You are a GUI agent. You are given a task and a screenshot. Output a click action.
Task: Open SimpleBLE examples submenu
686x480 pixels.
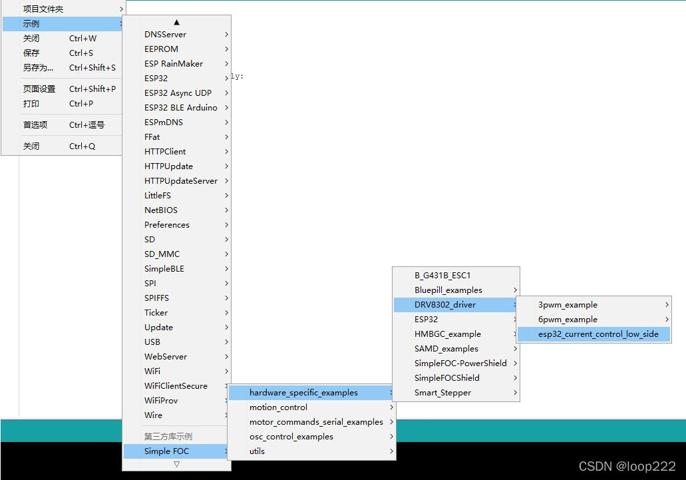click(x=177, y=269)
